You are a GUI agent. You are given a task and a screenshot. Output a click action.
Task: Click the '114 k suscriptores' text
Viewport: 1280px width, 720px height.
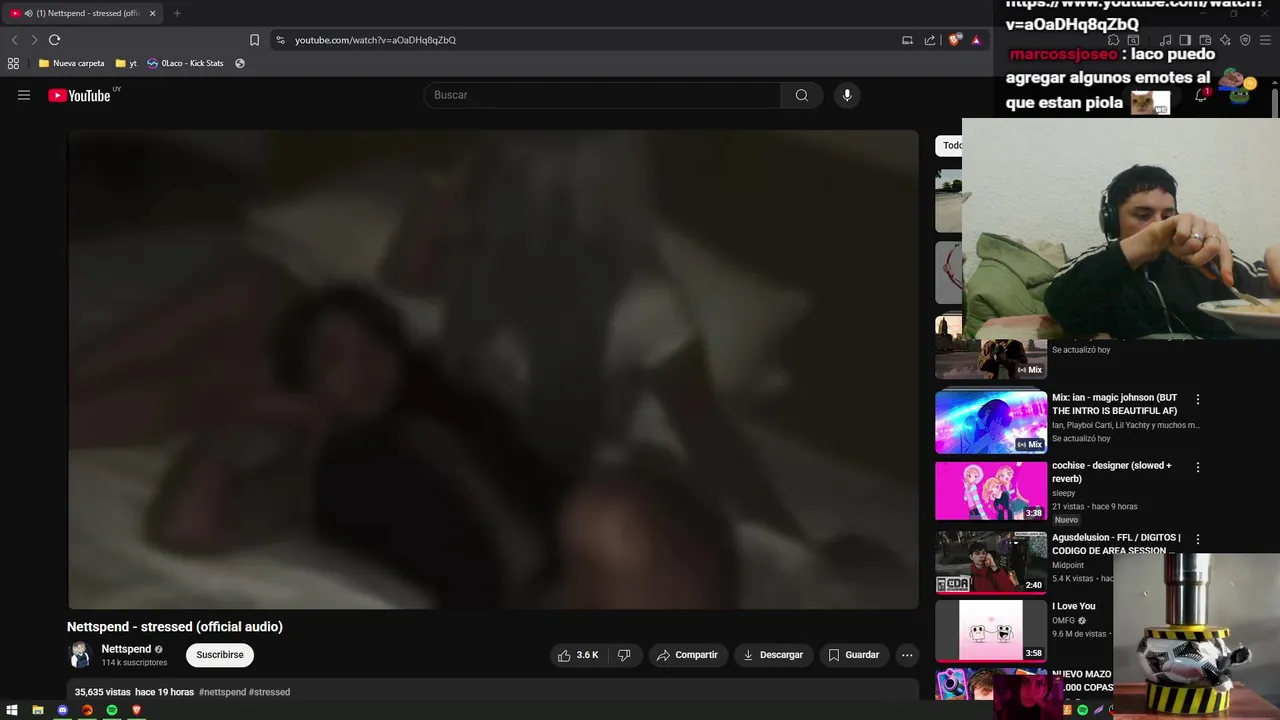point(134,663)
